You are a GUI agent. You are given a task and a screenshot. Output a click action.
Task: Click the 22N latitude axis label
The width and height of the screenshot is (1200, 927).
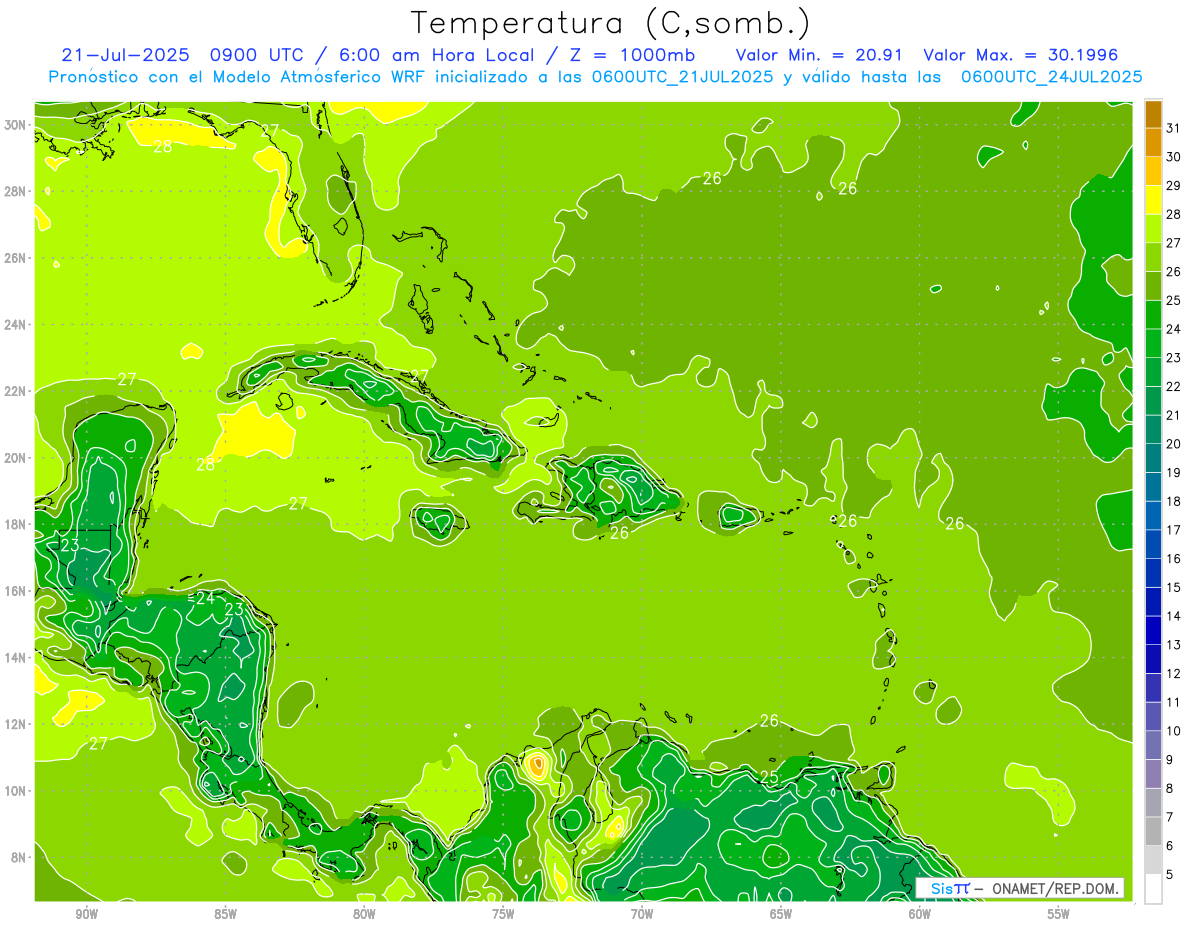16,391
